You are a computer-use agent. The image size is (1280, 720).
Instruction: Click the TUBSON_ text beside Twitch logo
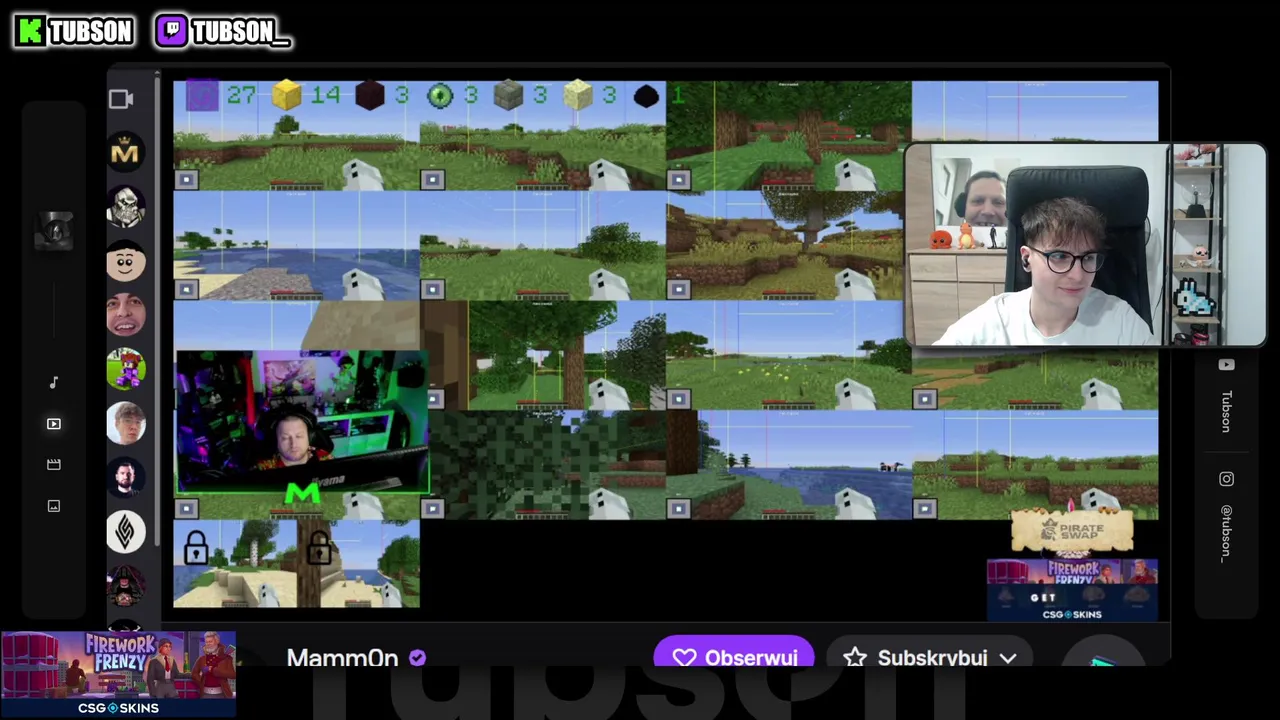tap(240, 32)
